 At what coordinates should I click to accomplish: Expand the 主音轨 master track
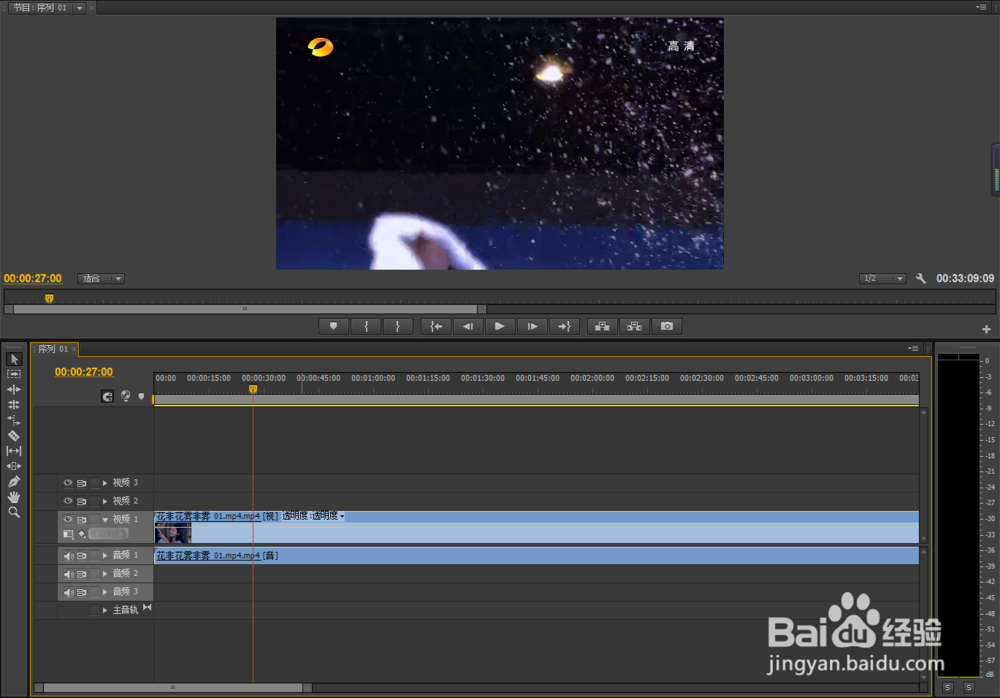[105, 610]
